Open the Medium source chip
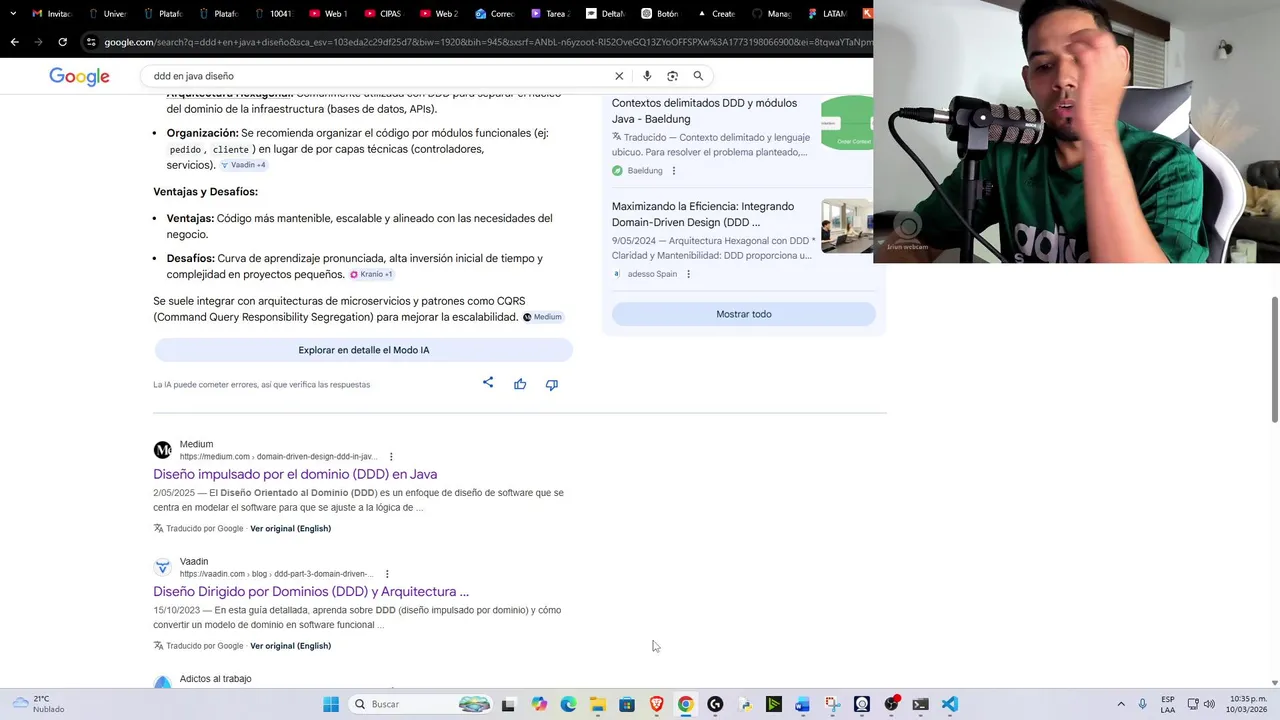The height and width of the screenshot is (720, 1280). [543, 317]
